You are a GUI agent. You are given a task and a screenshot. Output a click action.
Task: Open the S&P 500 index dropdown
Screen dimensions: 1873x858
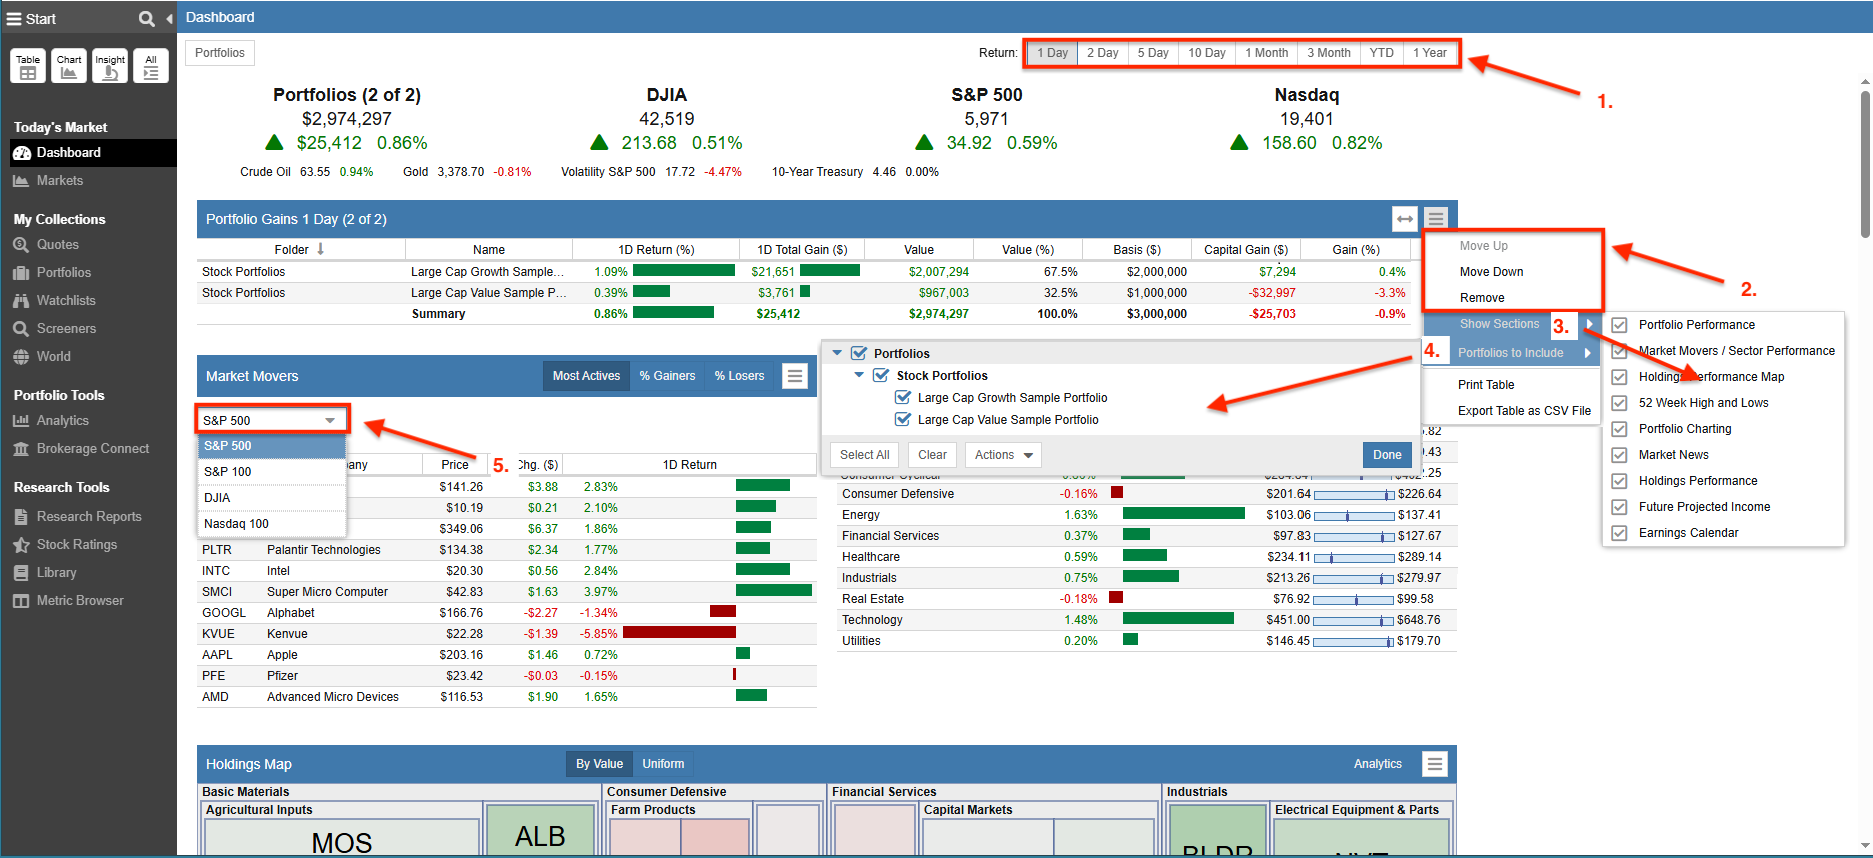[x=271, y=420]
